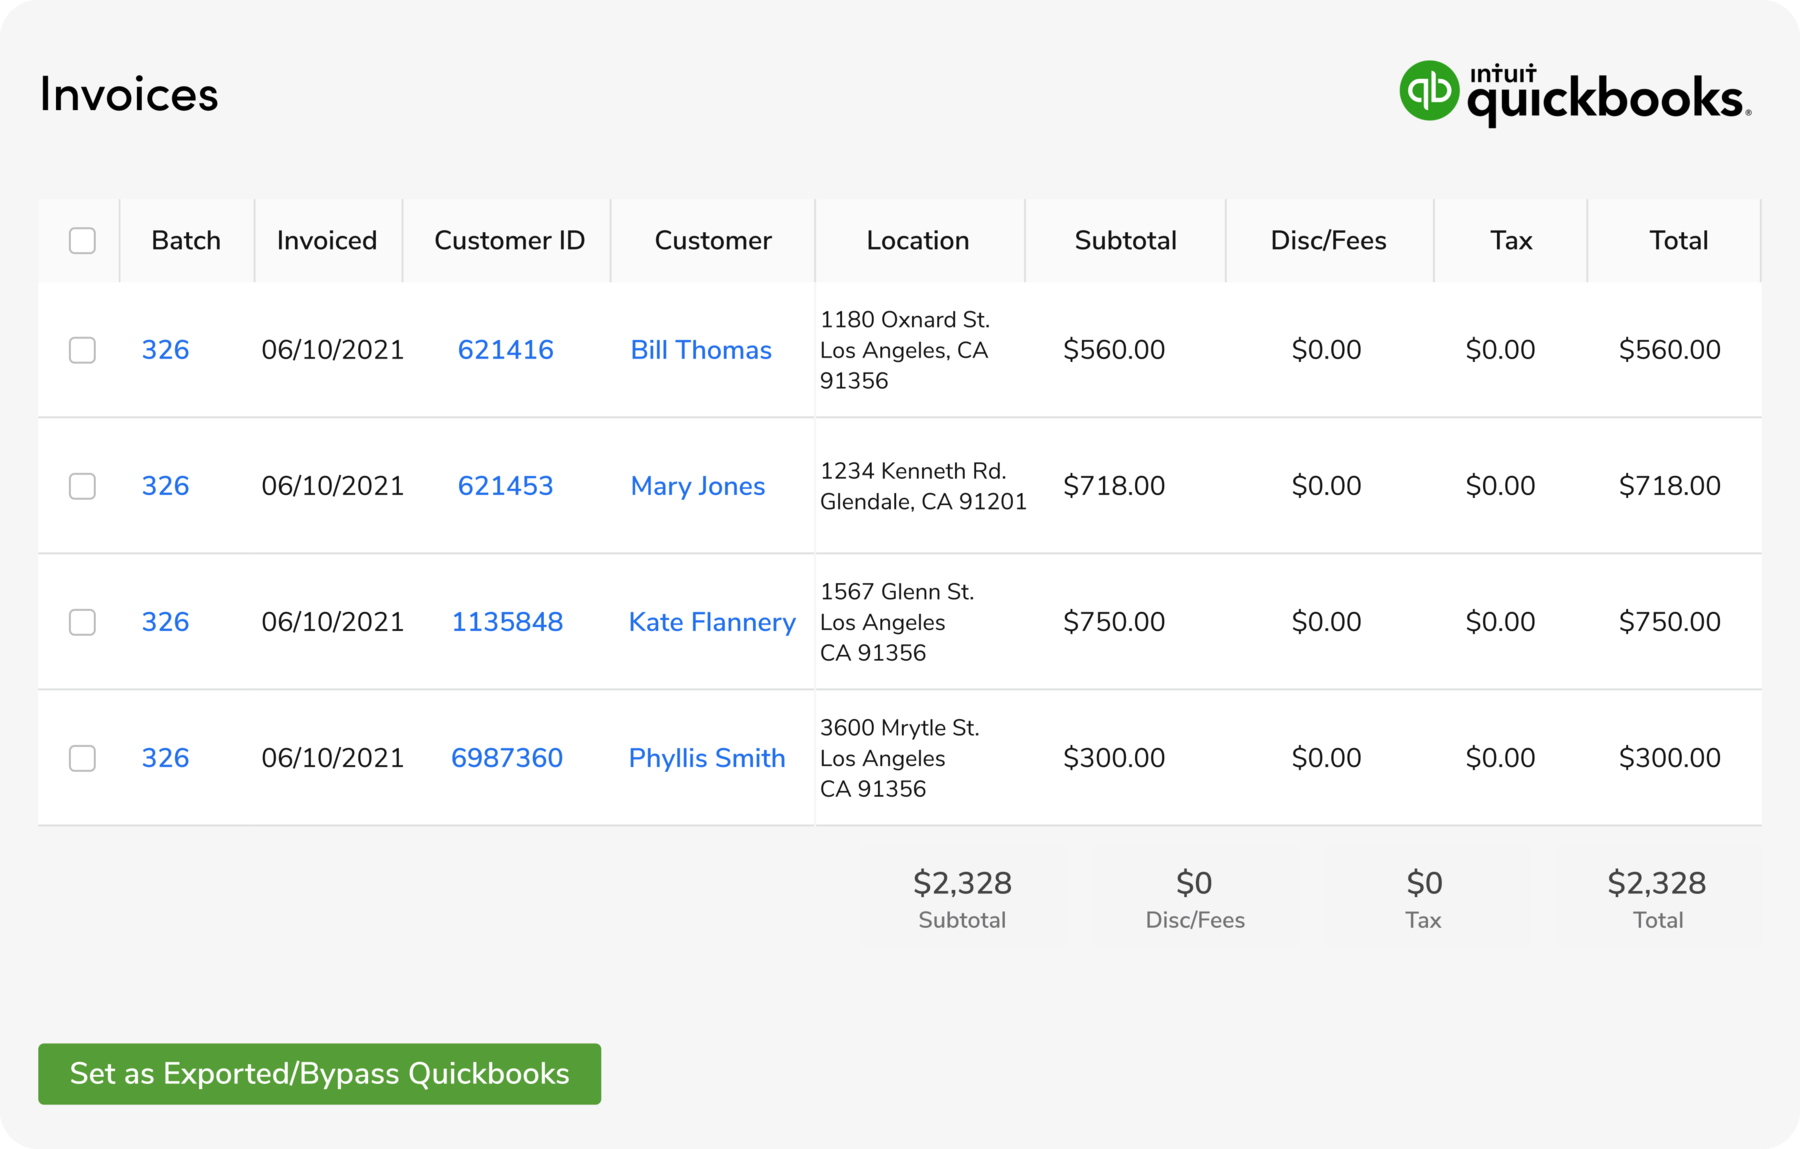Check the Kate Flannery invoice checkbox

click(82, 622)
